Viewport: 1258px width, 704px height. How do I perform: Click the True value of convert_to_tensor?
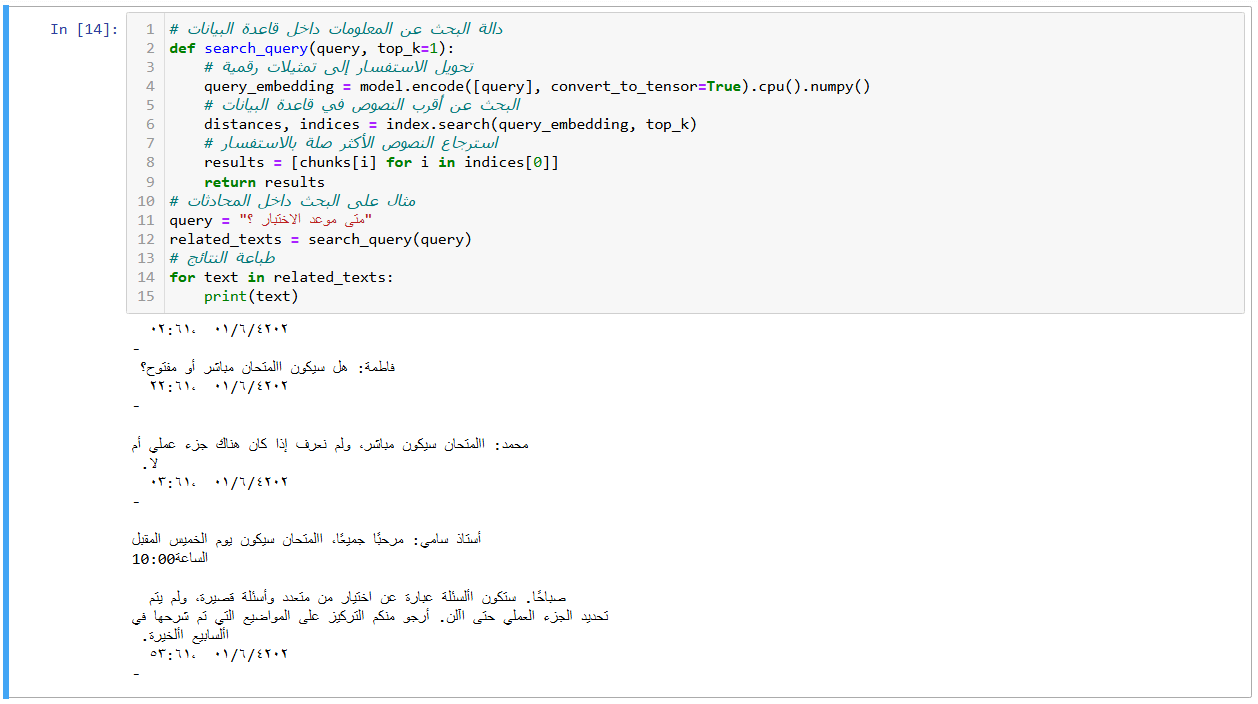(723, 86)
